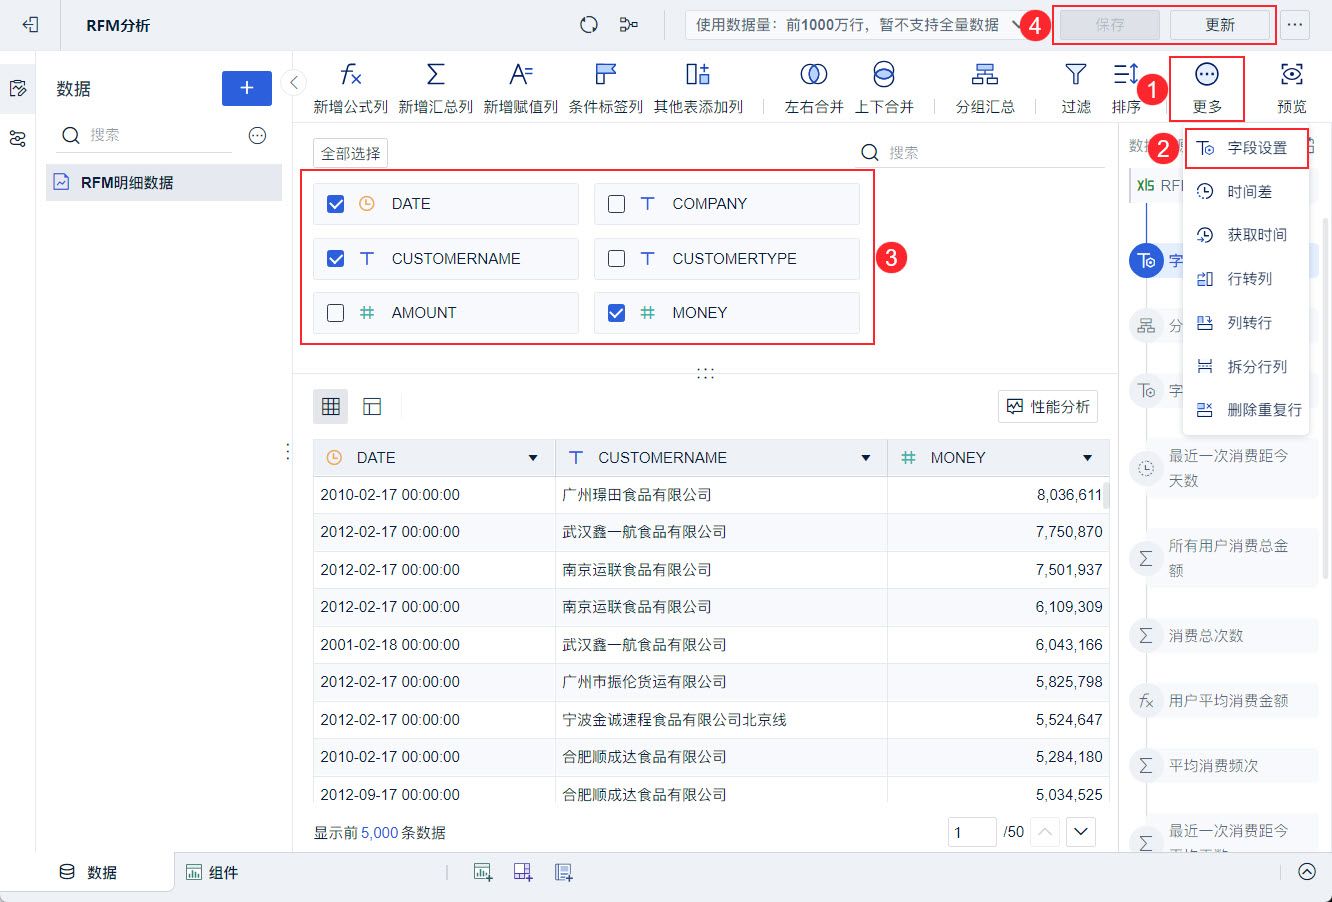Open the settings sliders icon in left sidebar

click(18, 139)
